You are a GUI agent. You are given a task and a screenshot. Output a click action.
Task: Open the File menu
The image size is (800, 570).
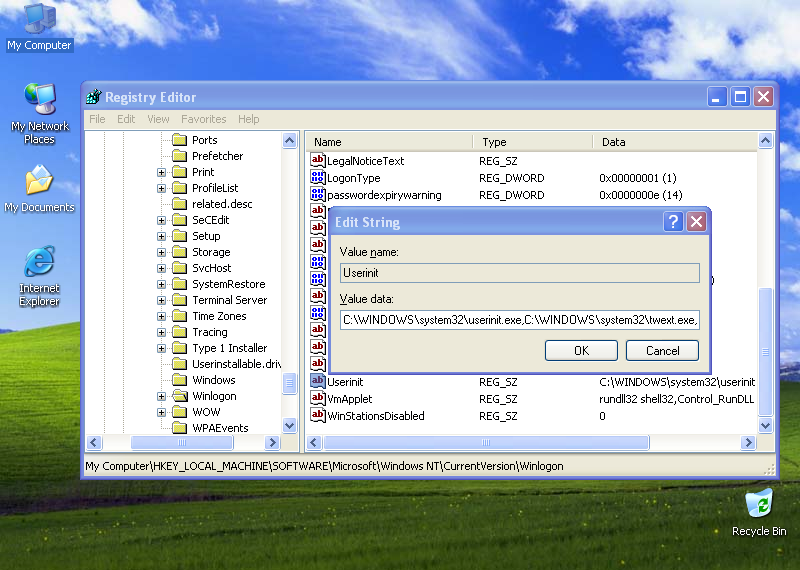tap(97, 119)
